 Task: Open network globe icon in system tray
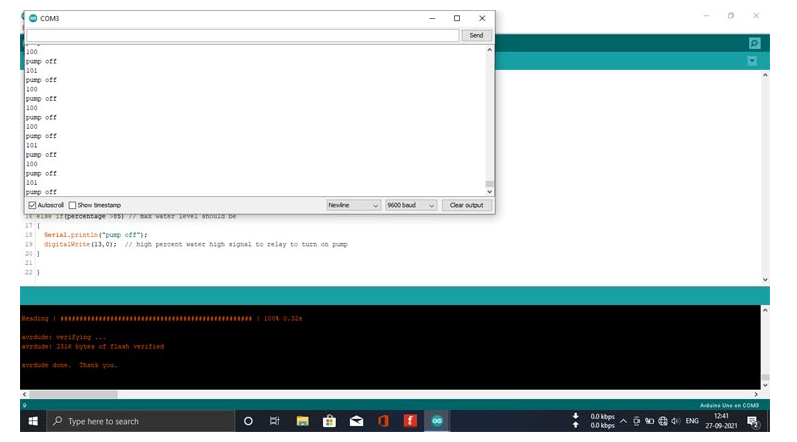[x=663, y=421]
